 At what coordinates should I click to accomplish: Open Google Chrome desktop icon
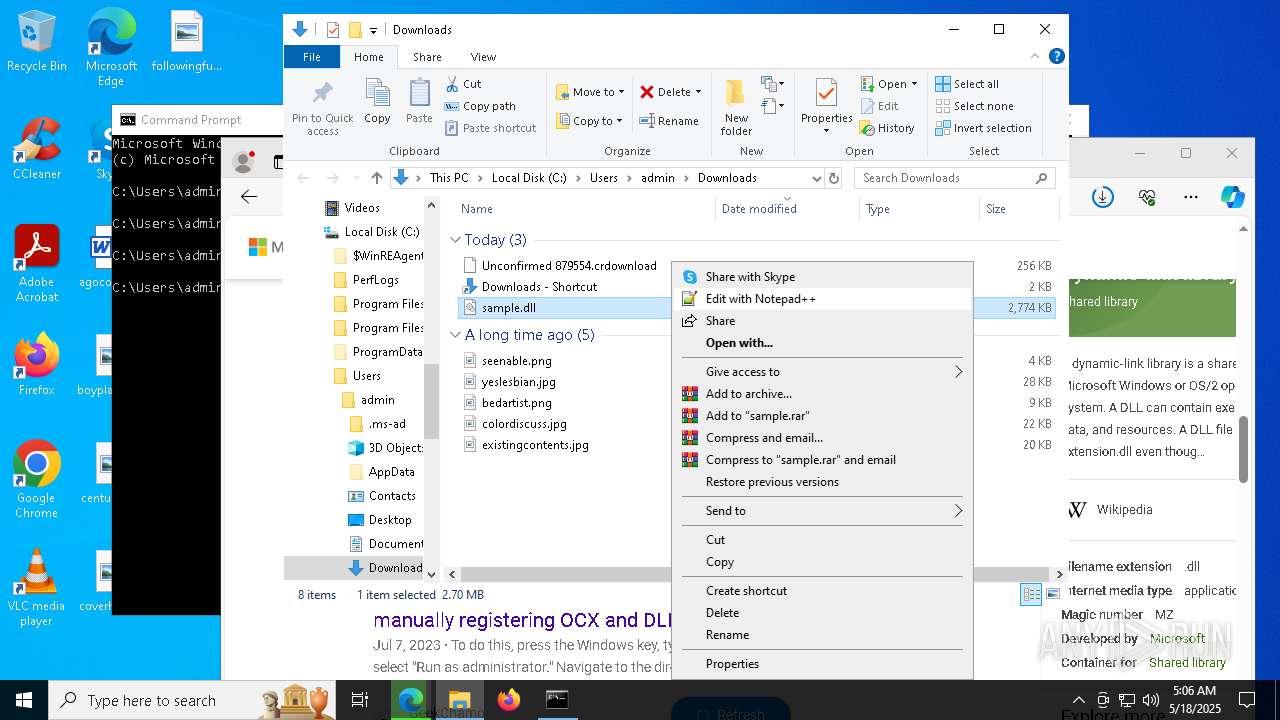[x=37, y=480]
